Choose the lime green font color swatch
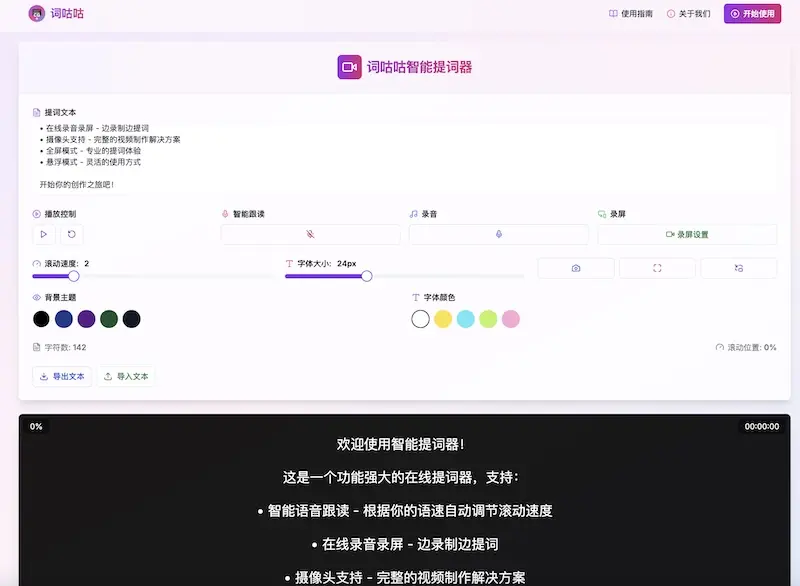 (488, 319)
